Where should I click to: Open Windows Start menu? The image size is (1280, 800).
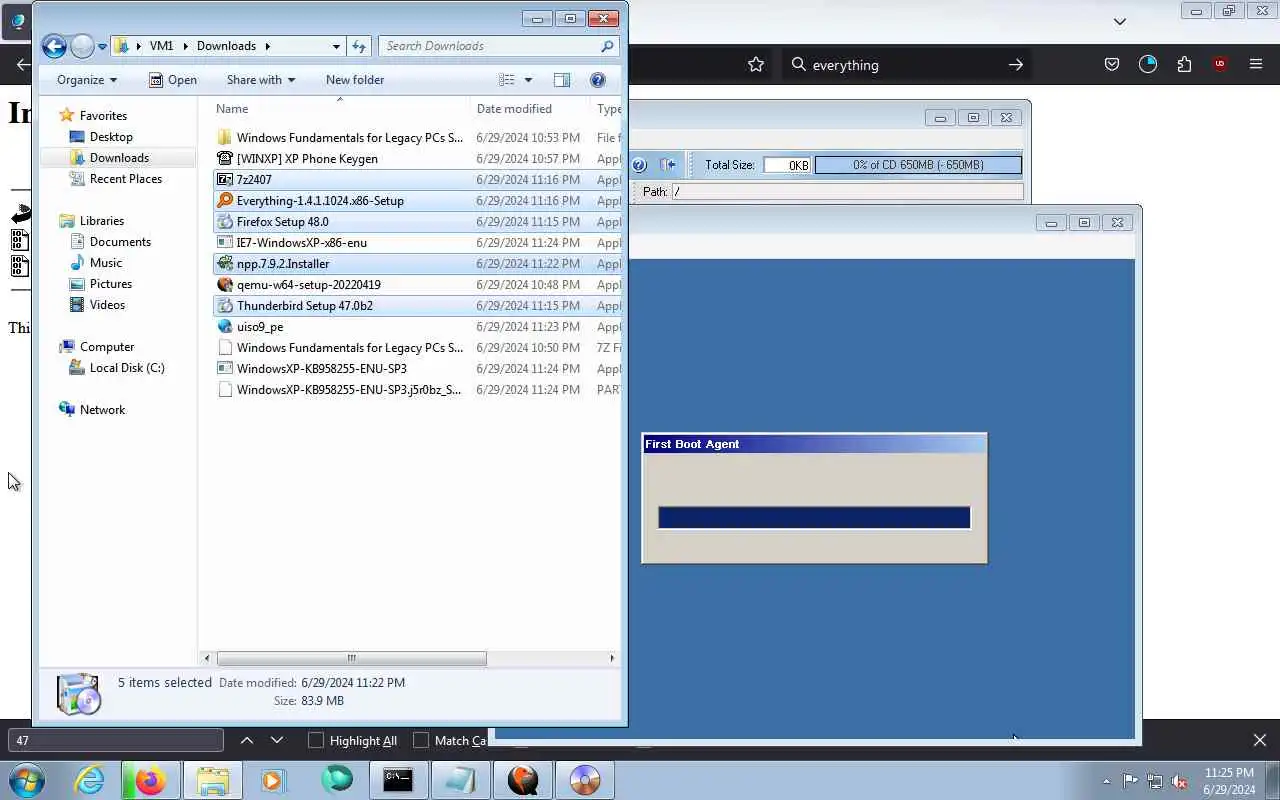tap(27, 780)
